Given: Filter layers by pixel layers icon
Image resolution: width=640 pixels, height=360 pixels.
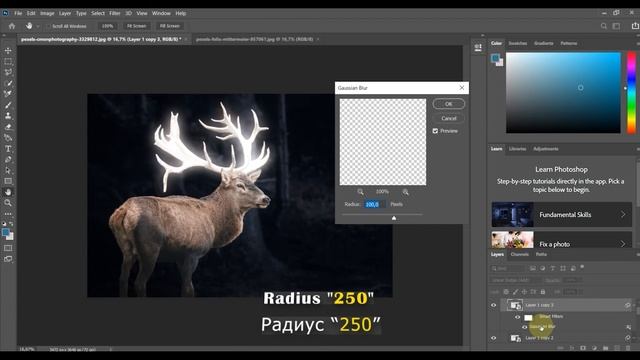Looking at the screenshot, I should (x=533, y=268).
